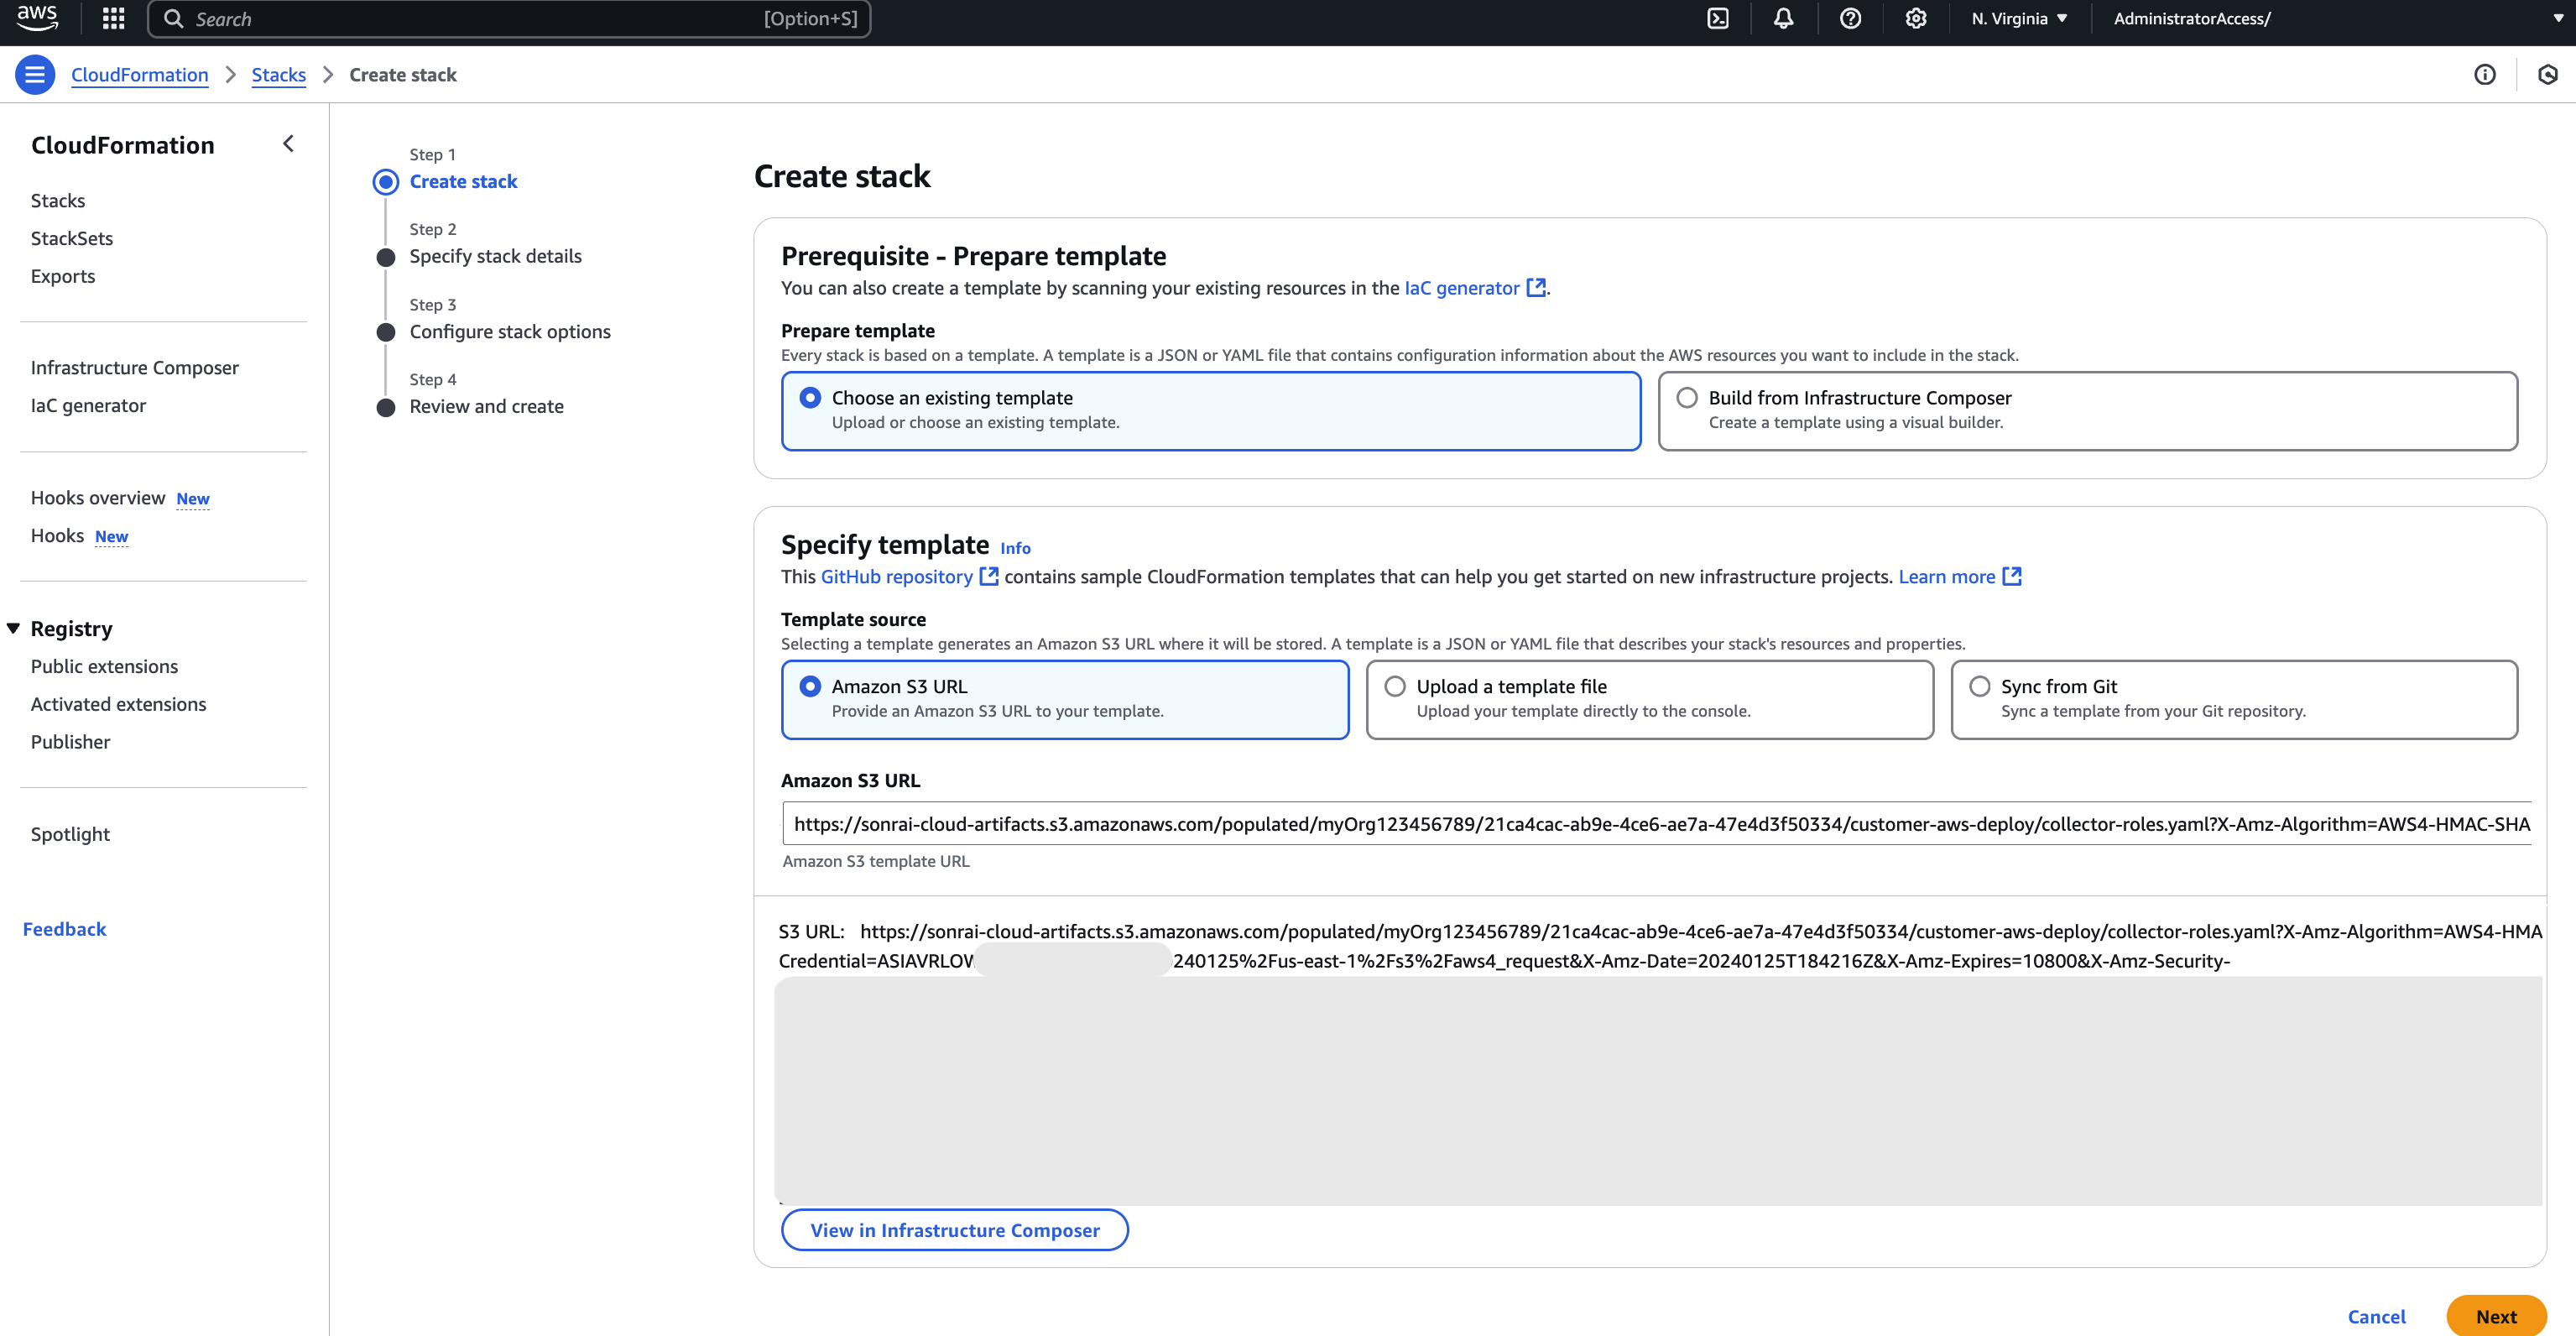Open StackSets in the sidebar
Screen dimensions: 2576x1336
(72, 239)
